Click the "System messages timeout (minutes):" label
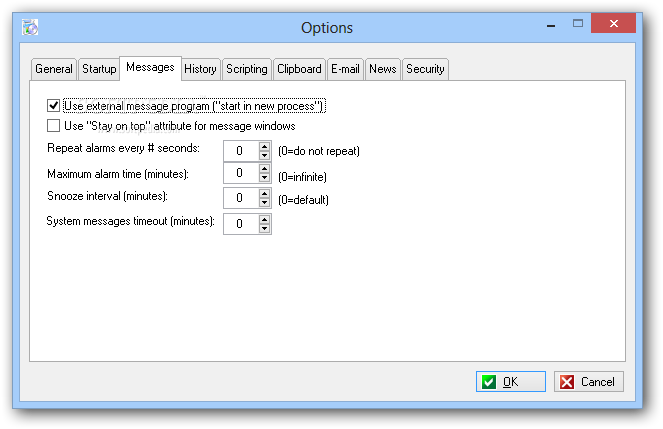This screenshot has height=429, width=663. [x=131, y=221]
